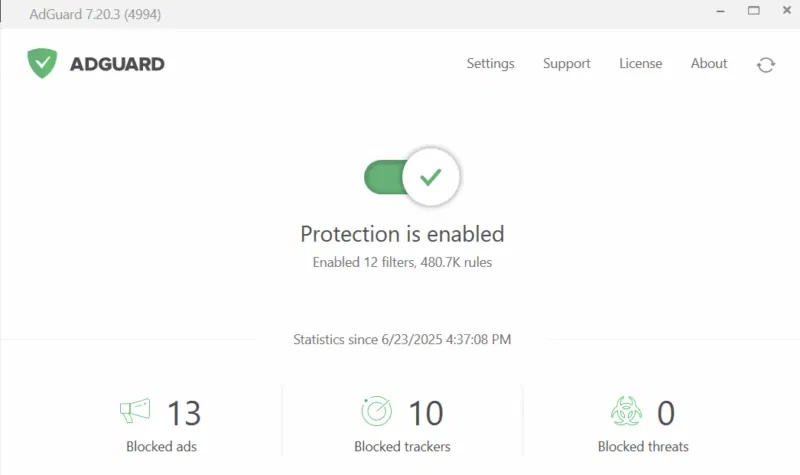The width and height of the screenshot is (800, 475).
Task: Minimize the AdGuard window
Action: click(718, 12)
